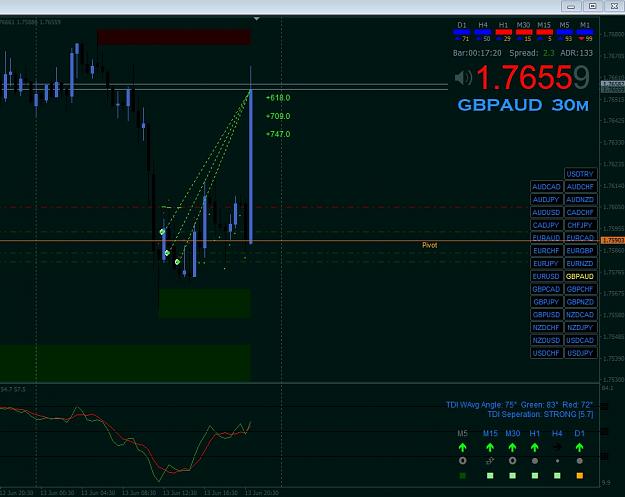The width and height of the screenshot is (625, 497).
Task: Open the USDJPY pair
Action: coord(580,353)
